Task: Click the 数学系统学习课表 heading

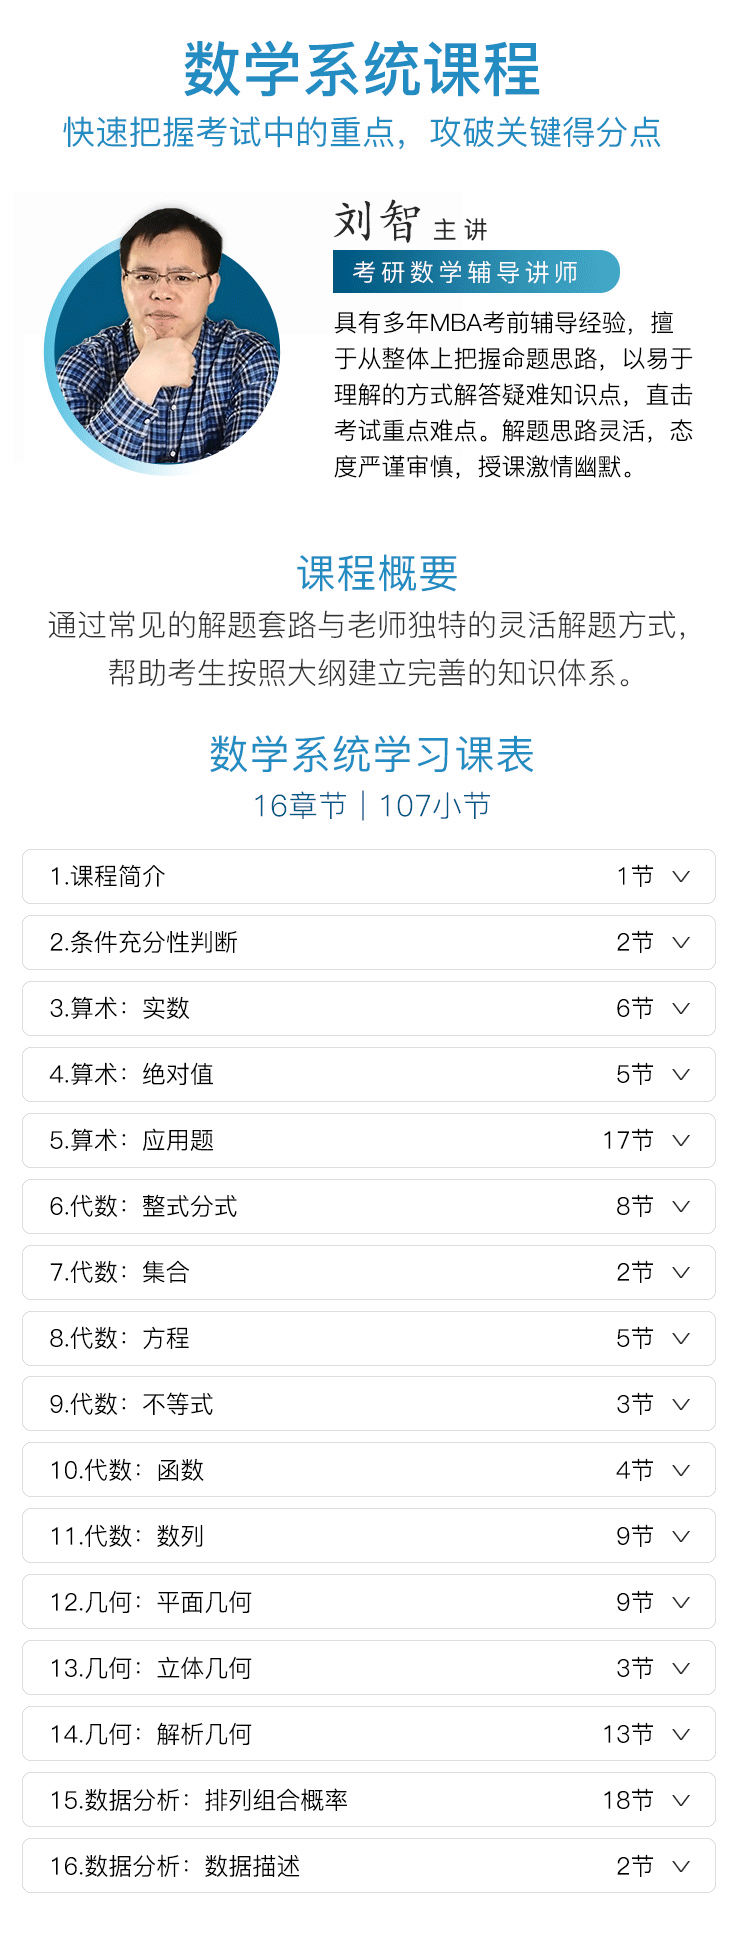Action: 372,755
